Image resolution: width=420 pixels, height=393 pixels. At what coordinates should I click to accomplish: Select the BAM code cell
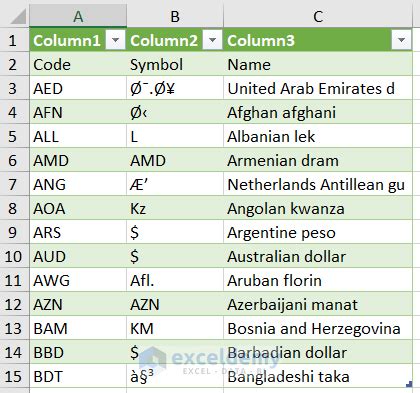78,328
